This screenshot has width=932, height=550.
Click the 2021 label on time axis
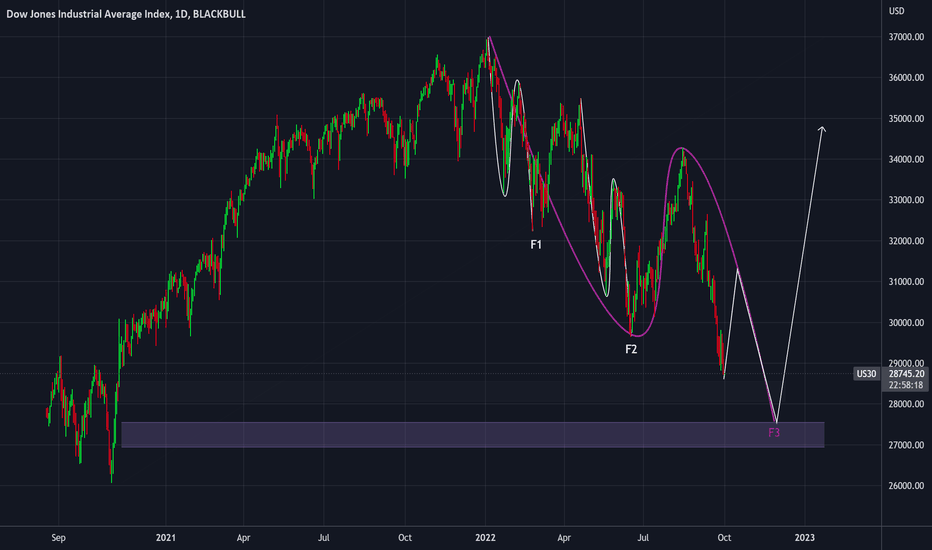(166, 538)
